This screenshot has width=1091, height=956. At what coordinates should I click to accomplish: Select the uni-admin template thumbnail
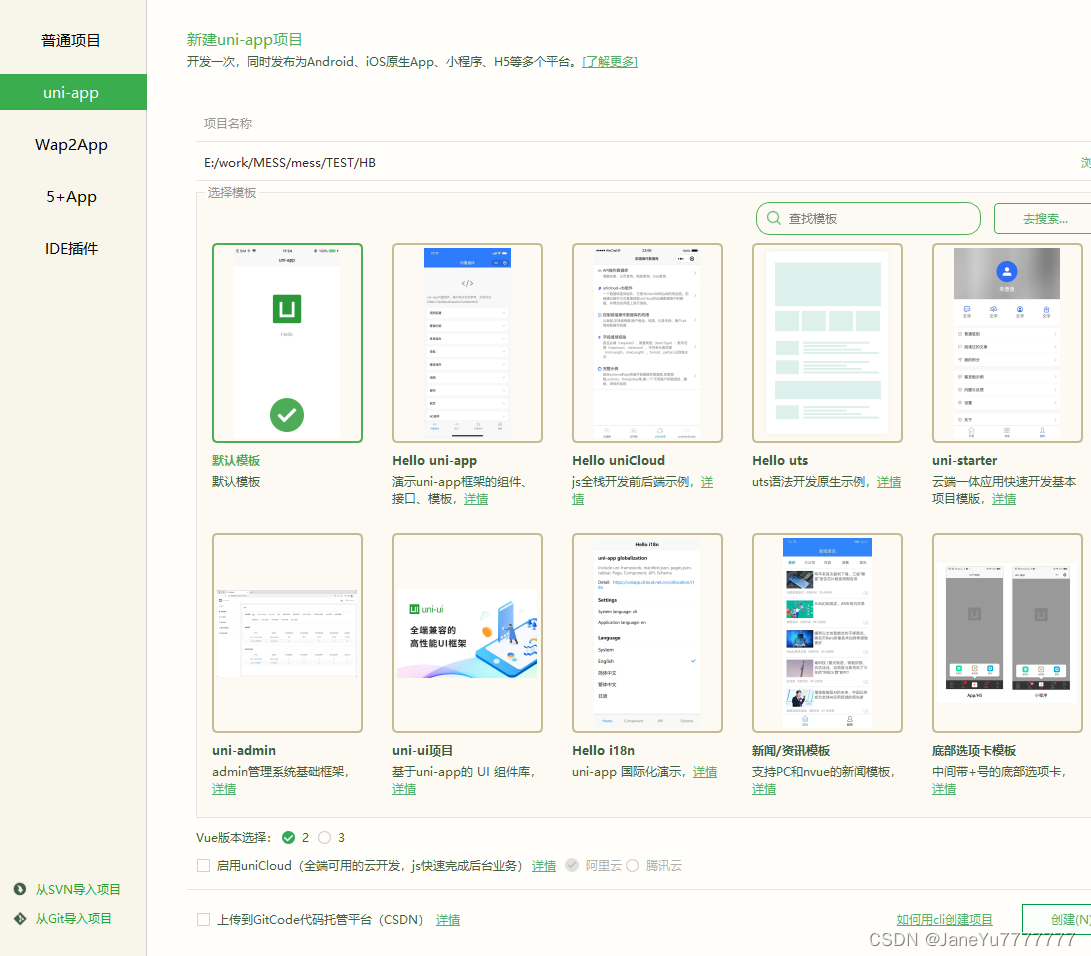(x=287, y=633)
